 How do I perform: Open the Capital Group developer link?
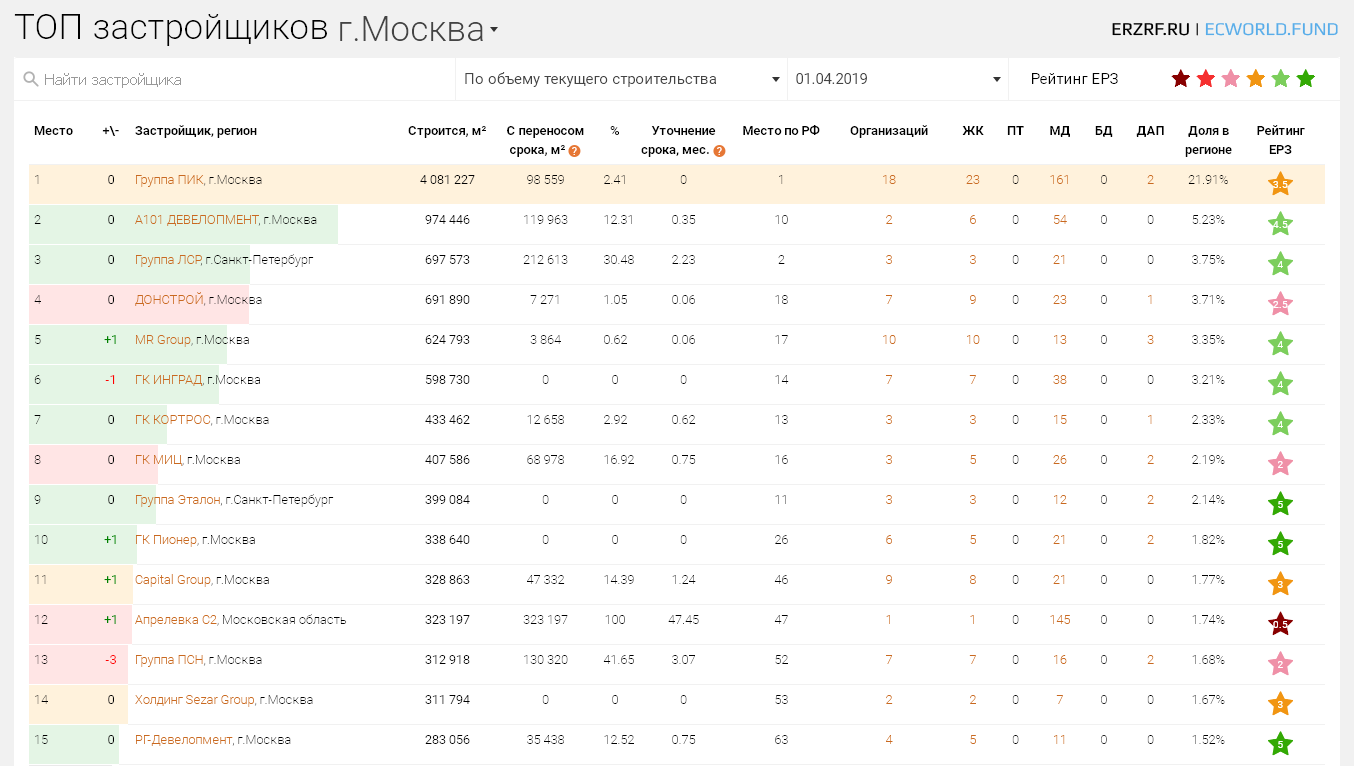click(x=173, y=580)
